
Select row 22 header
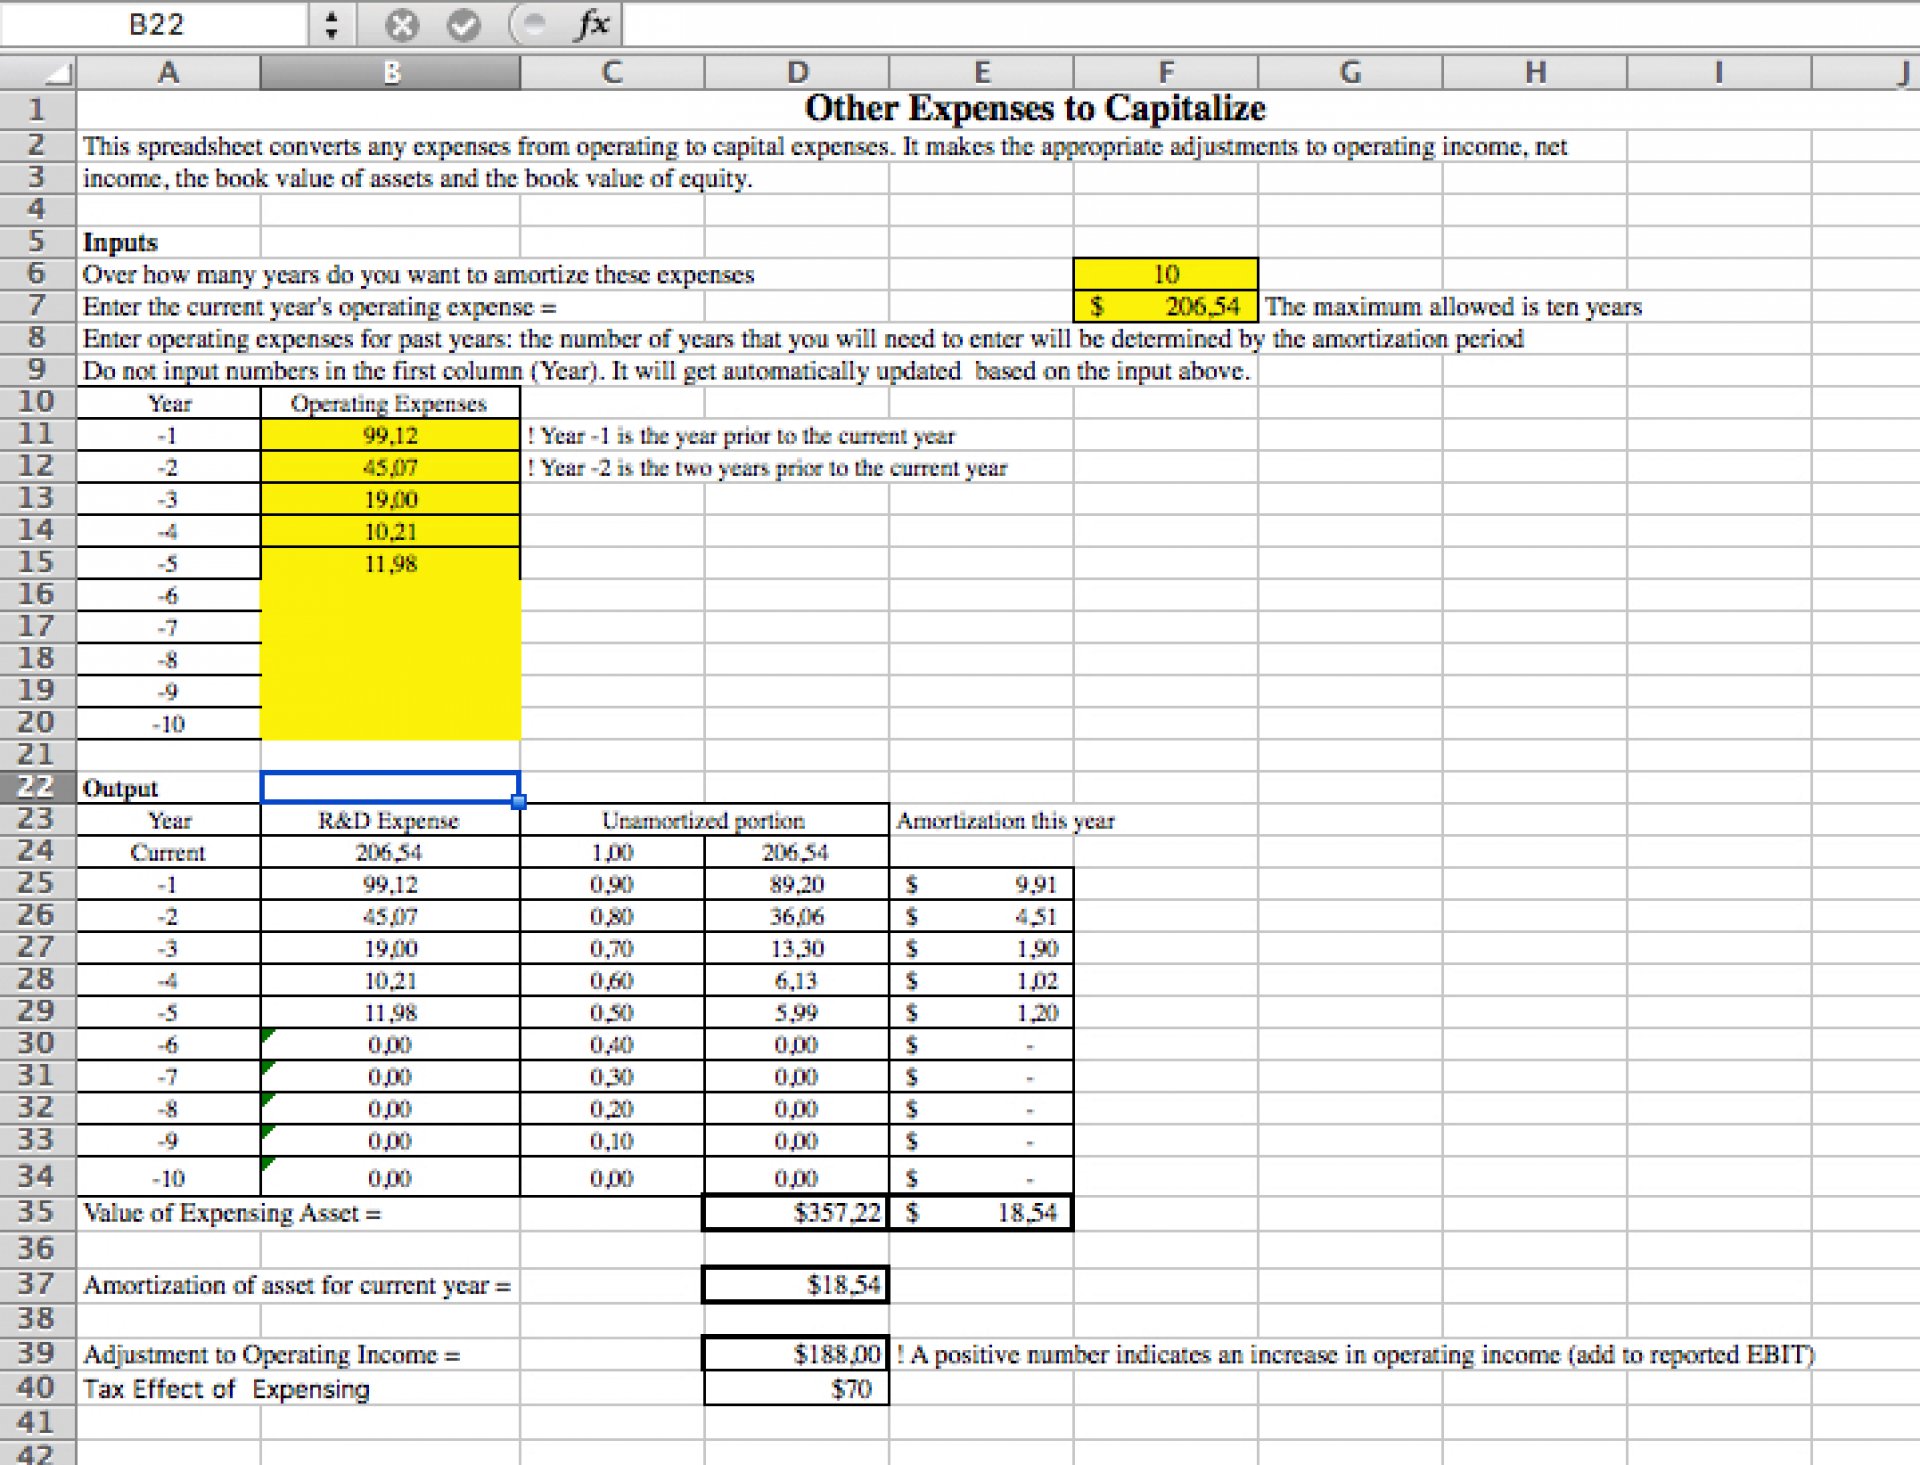tap(38, 787)
